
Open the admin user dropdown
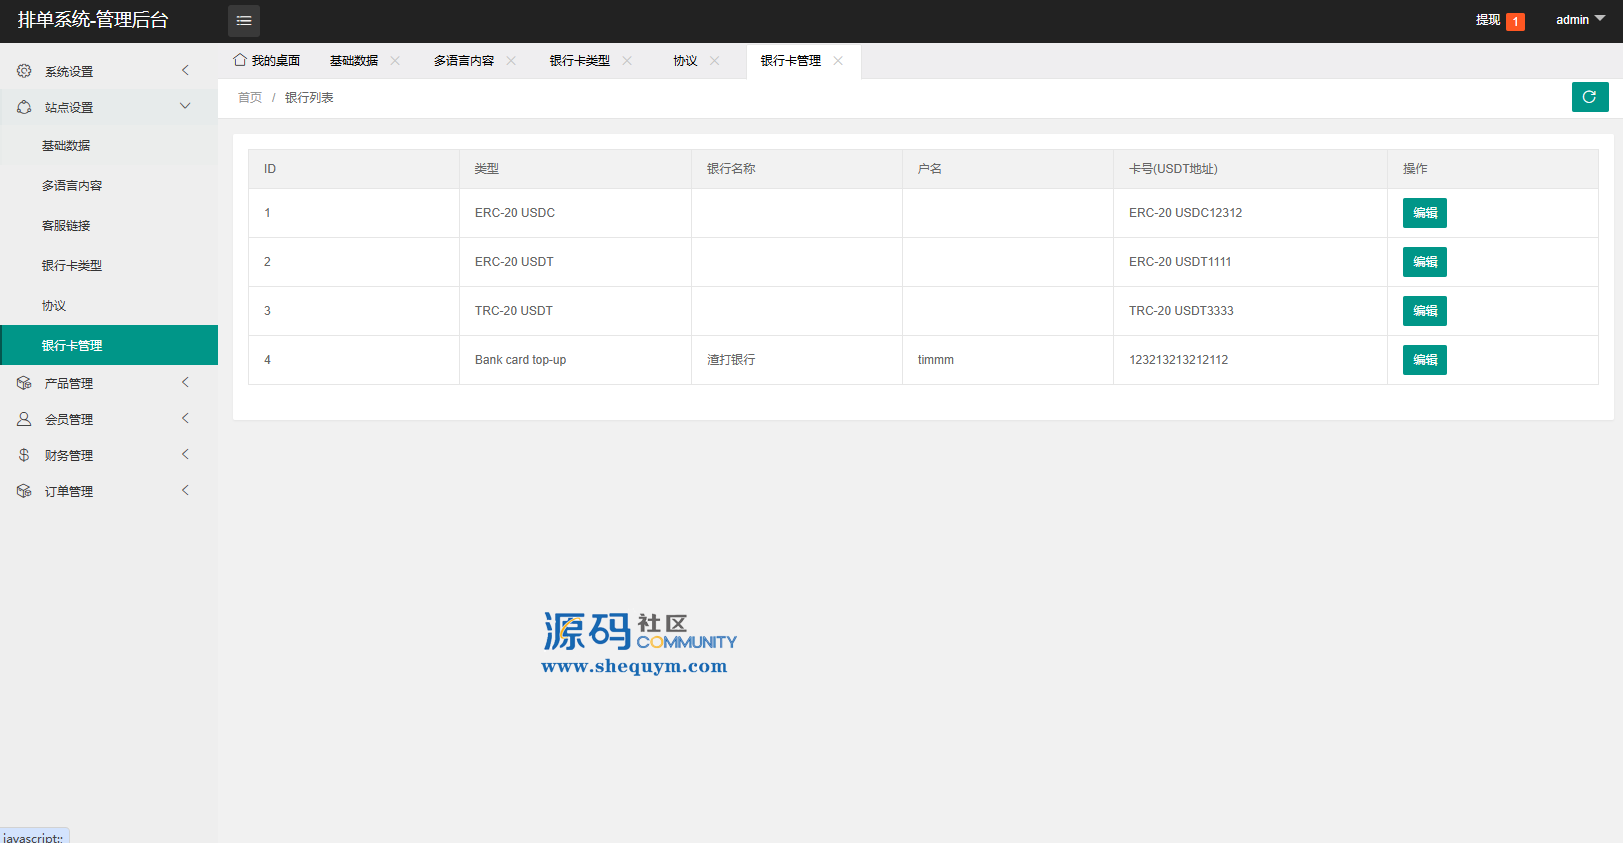[1580, 20]
